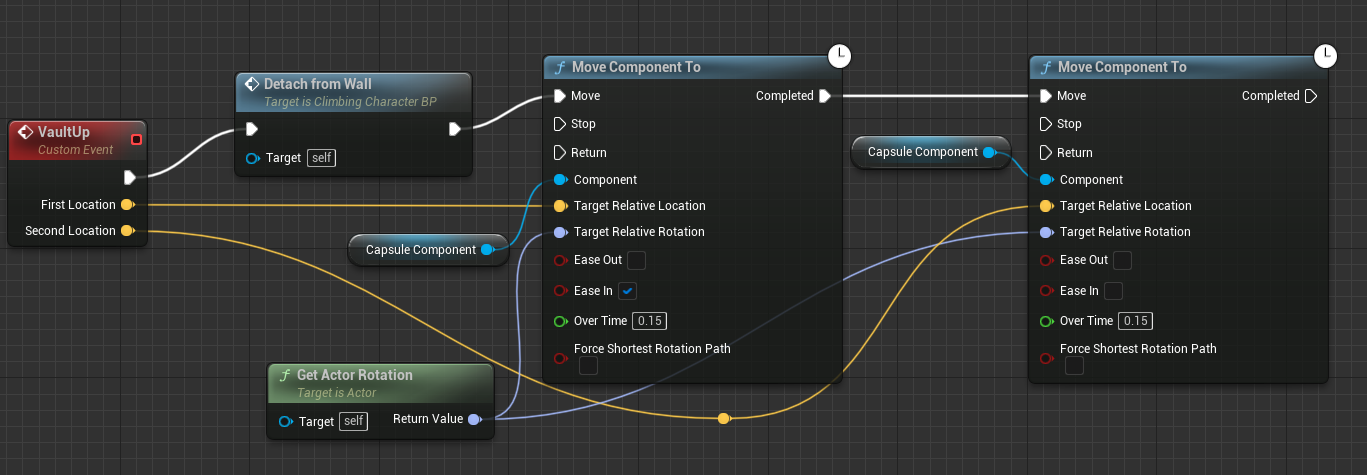Select the Get Actor Rotation node header
1367x475 pixels.
point(354,375)
